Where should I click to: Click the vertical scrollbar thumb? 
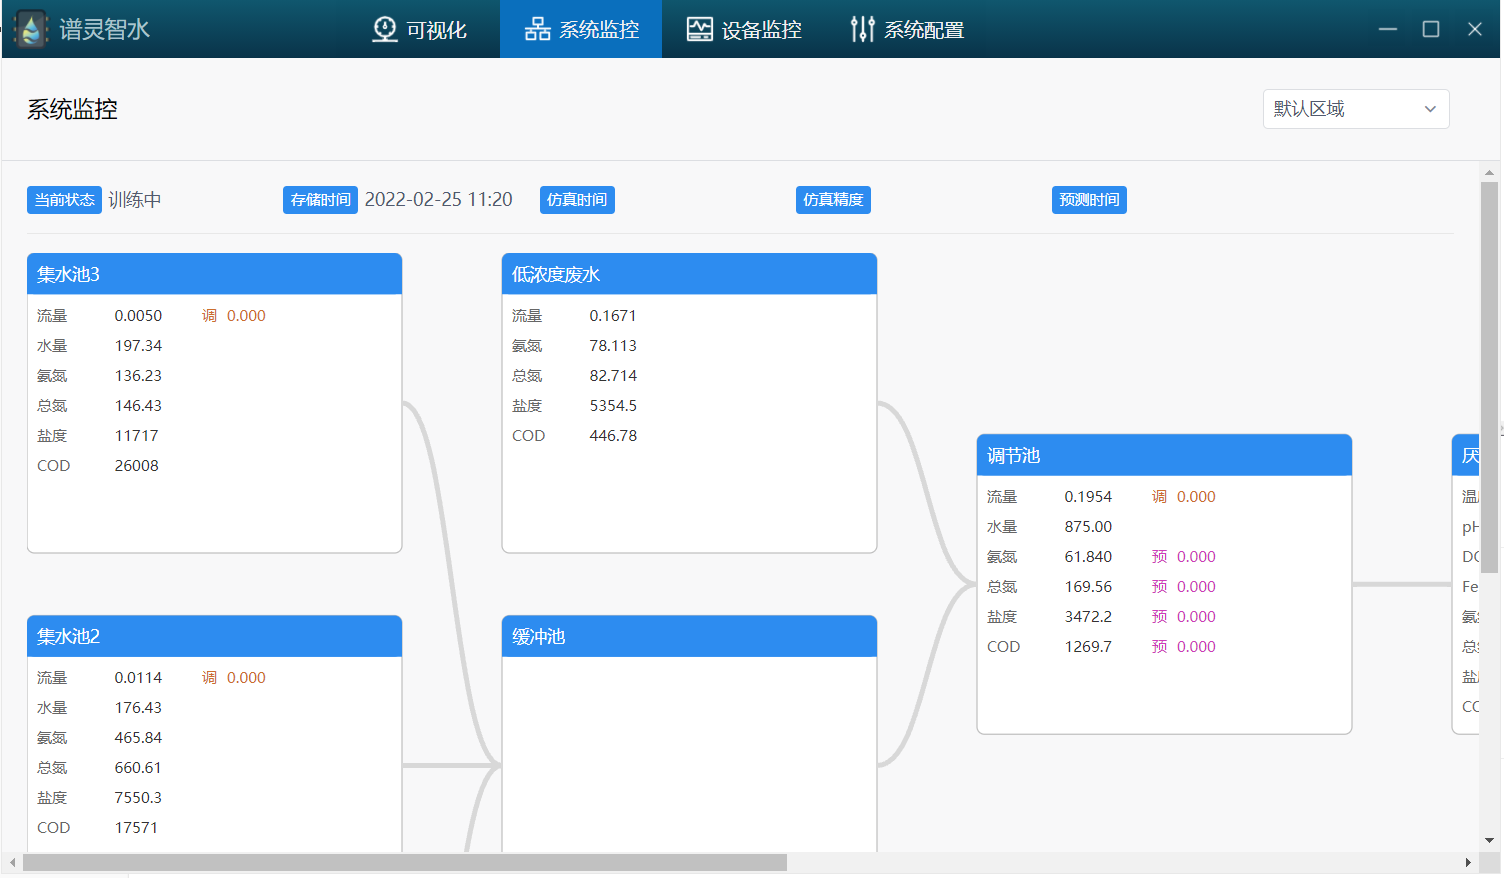[x=1489, y=377]
